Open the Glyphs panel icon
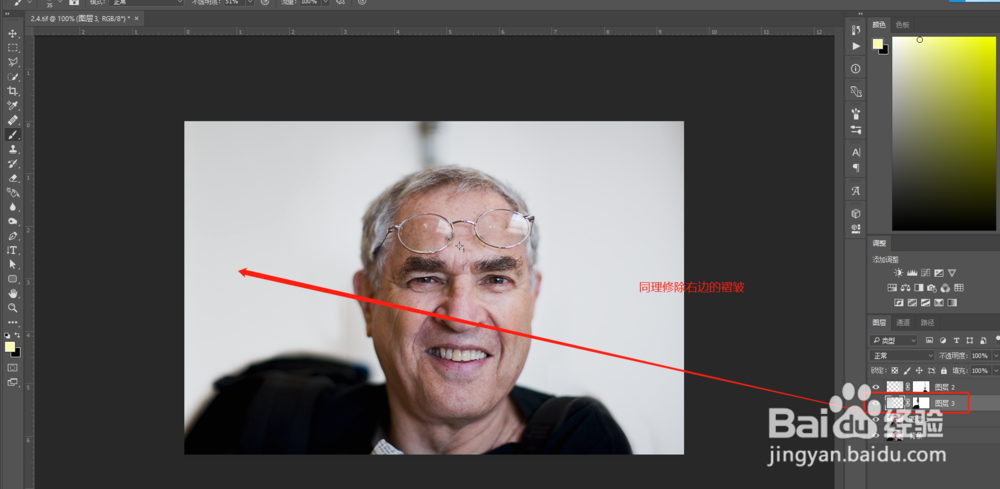1000x489 pixels. click(x=856, y=191)
